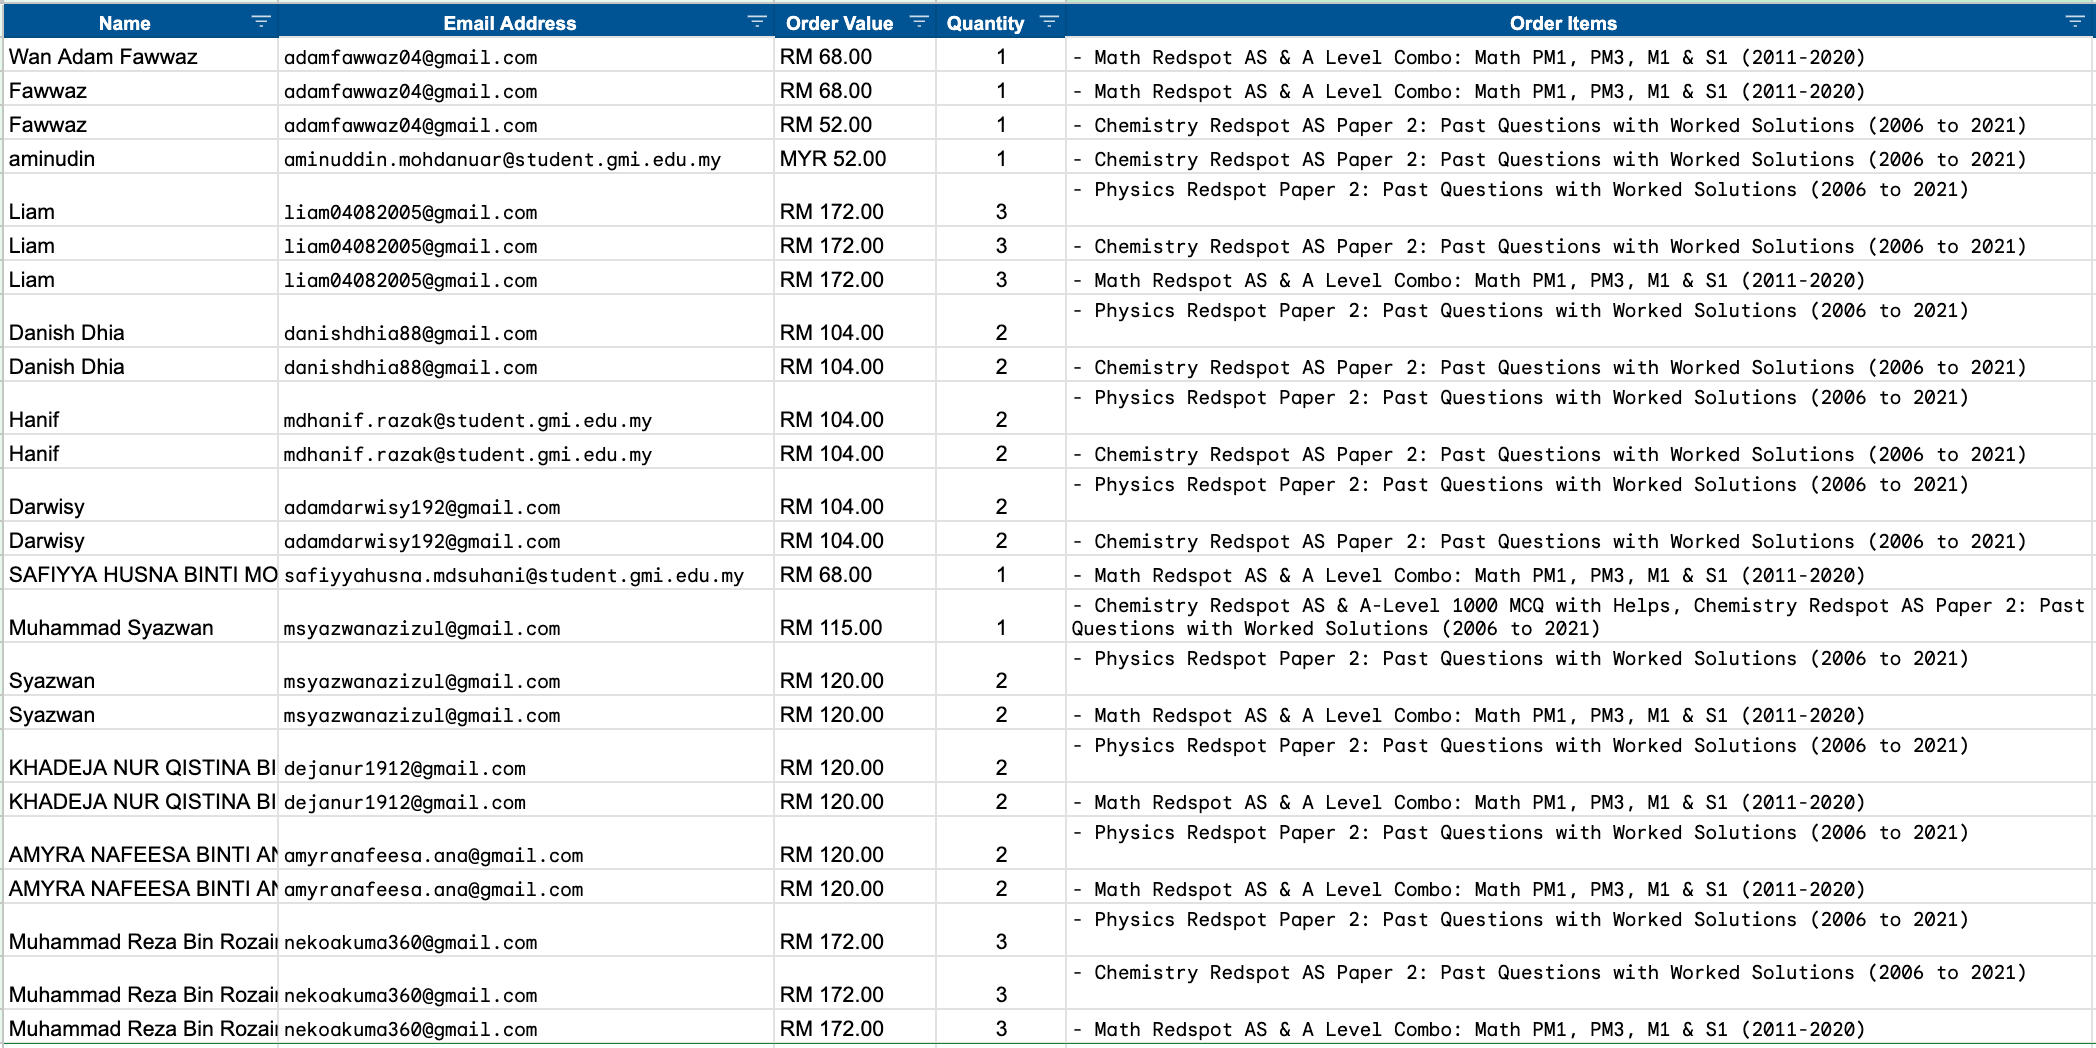Open the Quantity column filter
Viewport: 2096px width, 1048px height.
pos(1049,22)
